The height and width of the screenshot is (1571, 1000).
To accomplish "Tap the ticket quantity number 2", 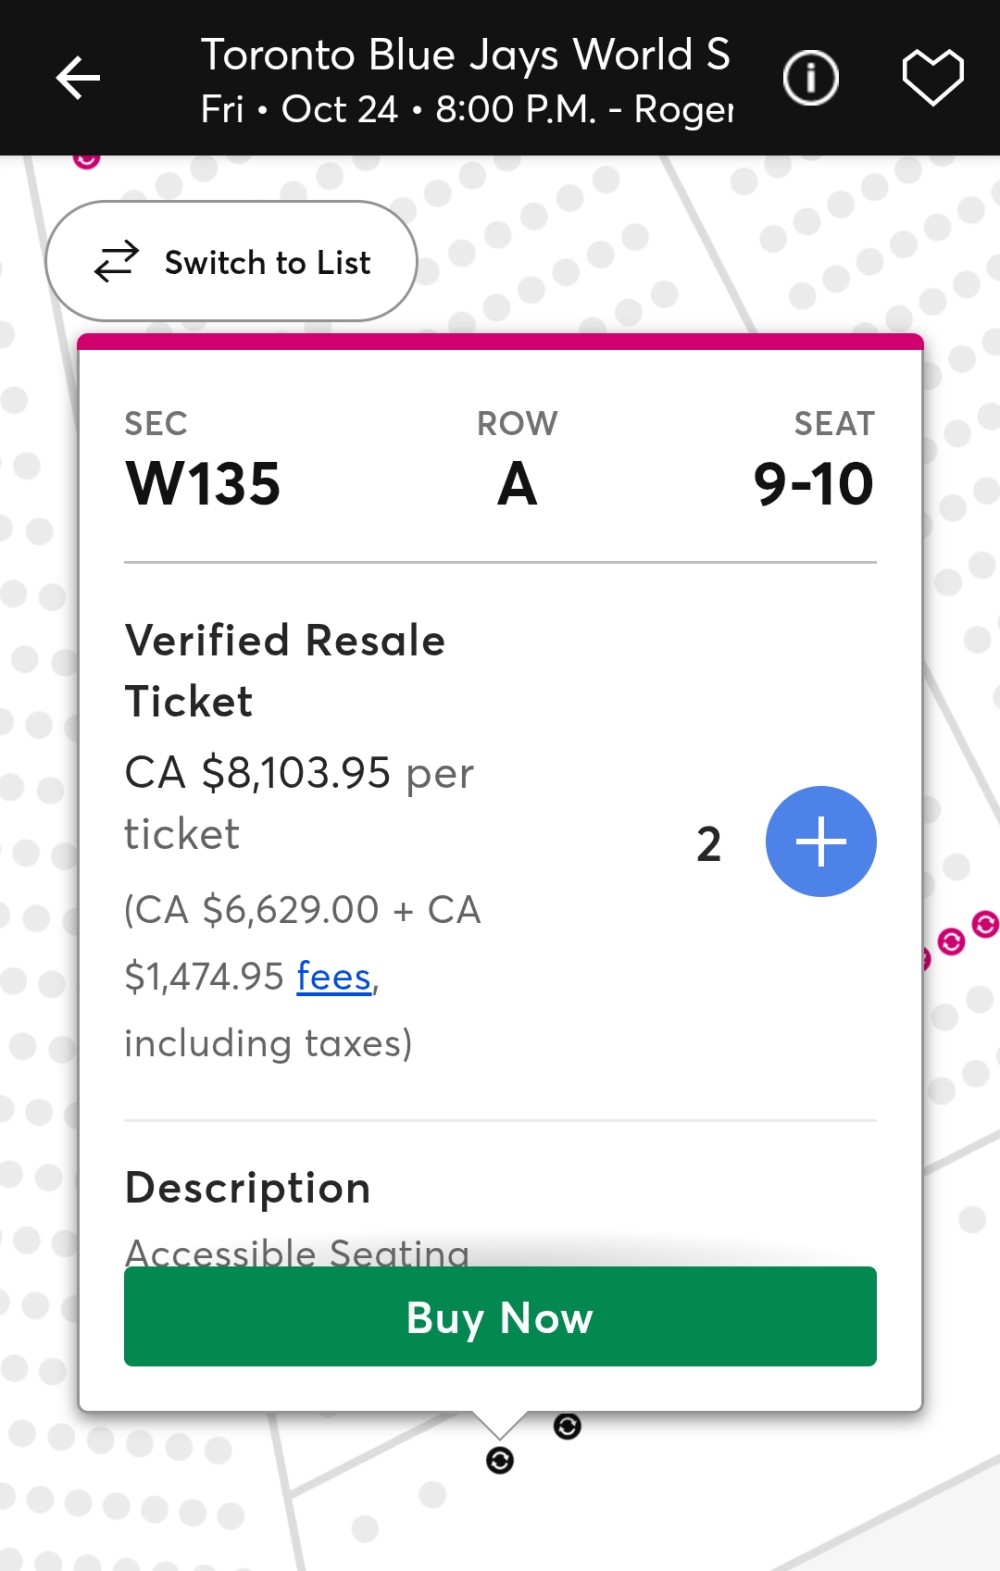I will tap(709, 843).
